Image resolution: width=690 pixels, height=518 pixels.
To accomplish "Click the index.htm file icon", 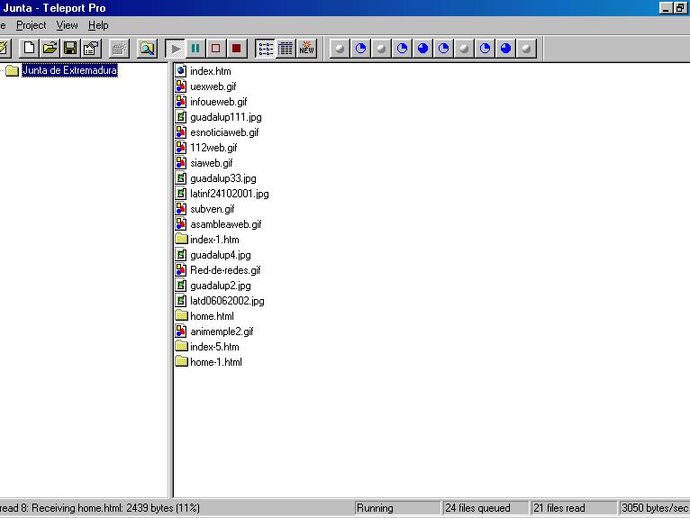I will tap(181, 71).
